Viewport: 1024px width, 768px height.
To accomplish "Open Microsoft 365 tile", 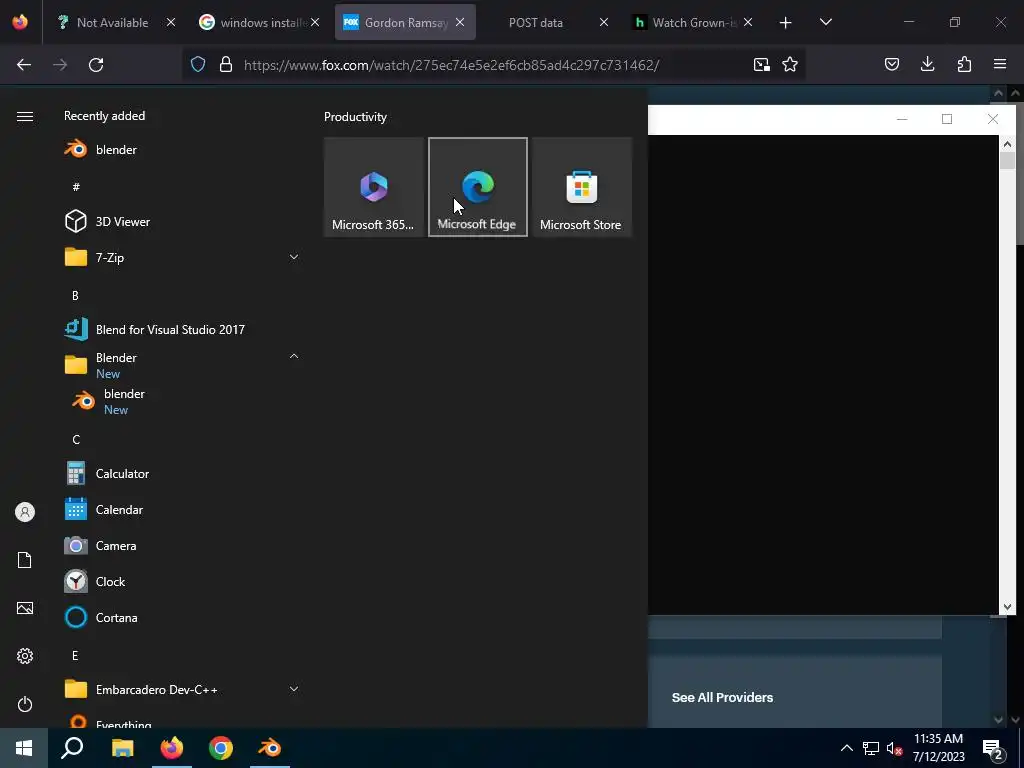I will (x=374, y=187).
